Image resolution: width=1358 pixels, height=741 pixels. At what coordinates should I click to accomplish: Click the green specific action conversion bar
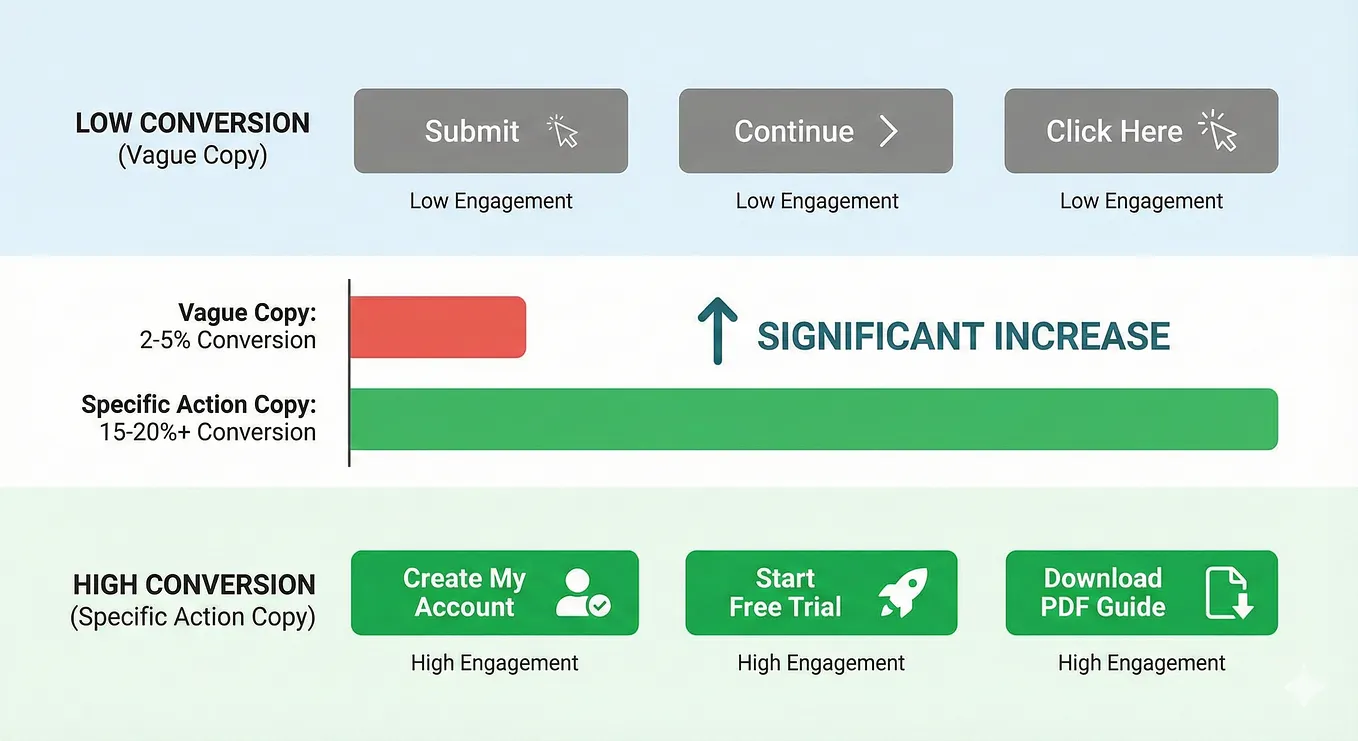[814, 419]
